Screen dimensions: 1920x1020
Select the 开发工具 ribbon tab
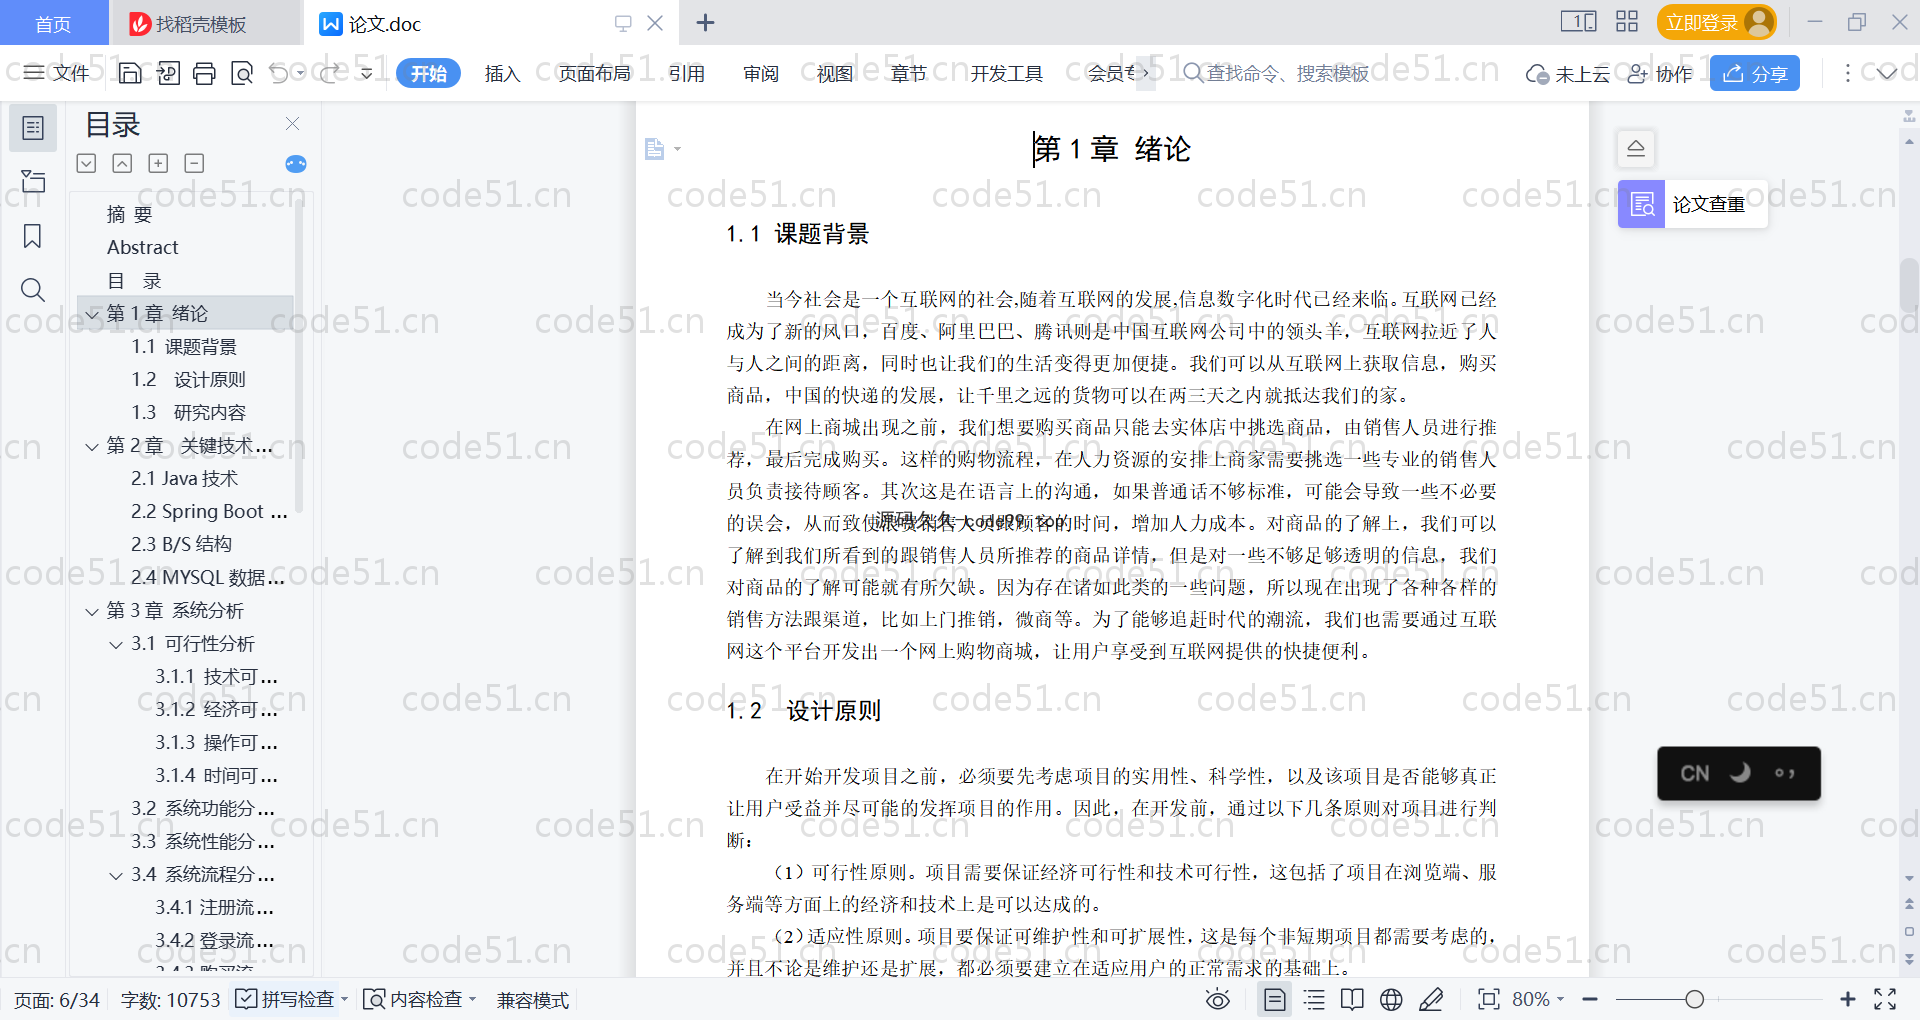(x=1006, y=73)
